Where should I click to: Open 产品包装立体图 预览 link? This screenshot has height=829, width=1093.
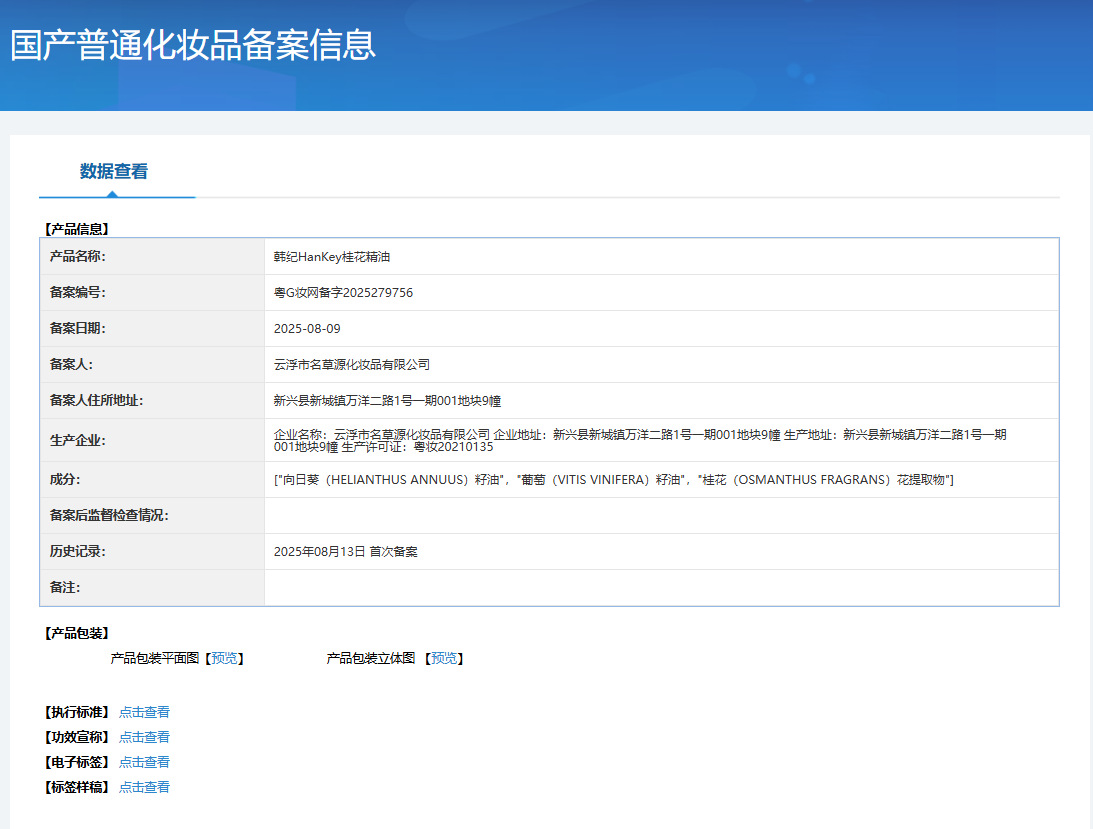(444, 658)
